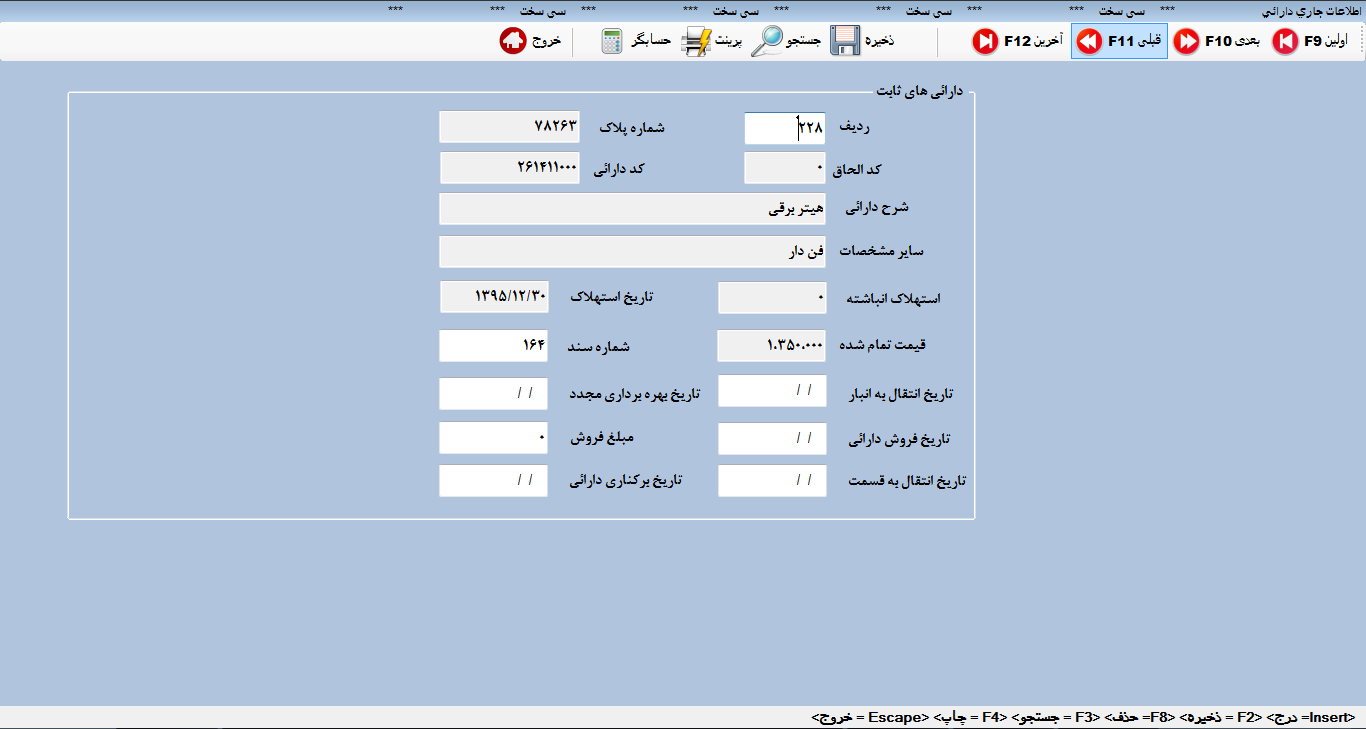
Task: Click the row number (ردیف) field
Action: tap(784, 128)
